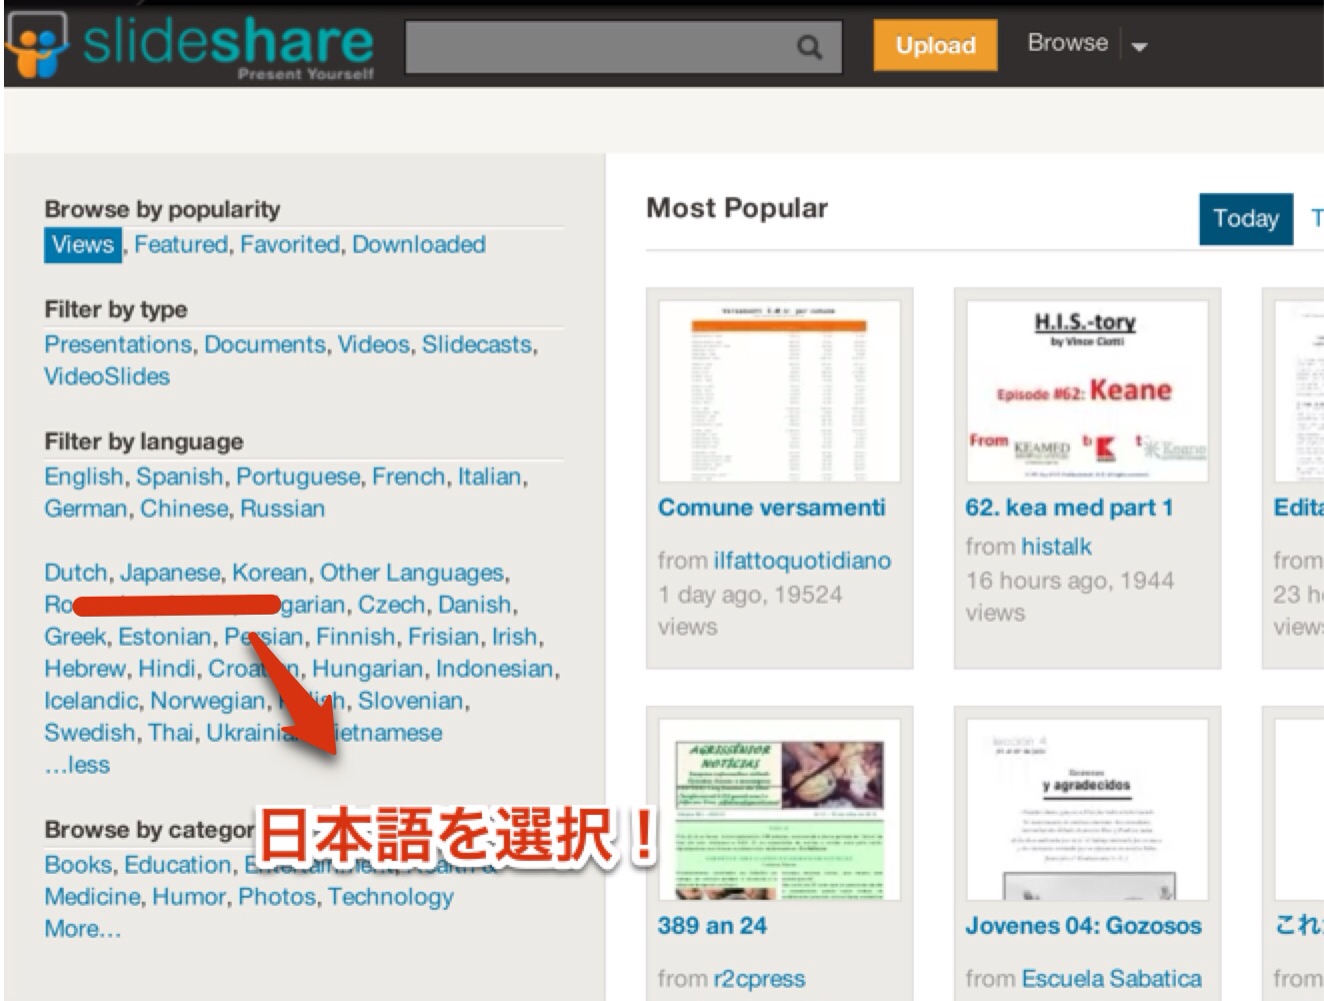
Task: Open the ilfattoquotidiano author profile
Action: (802, 560)
